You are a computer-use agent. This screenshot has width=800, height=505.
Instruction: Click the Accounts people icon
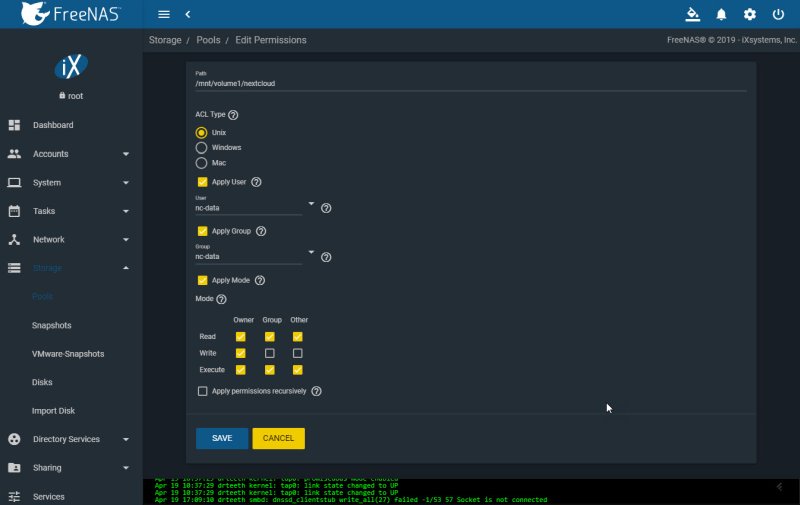(x=14, y=154)
